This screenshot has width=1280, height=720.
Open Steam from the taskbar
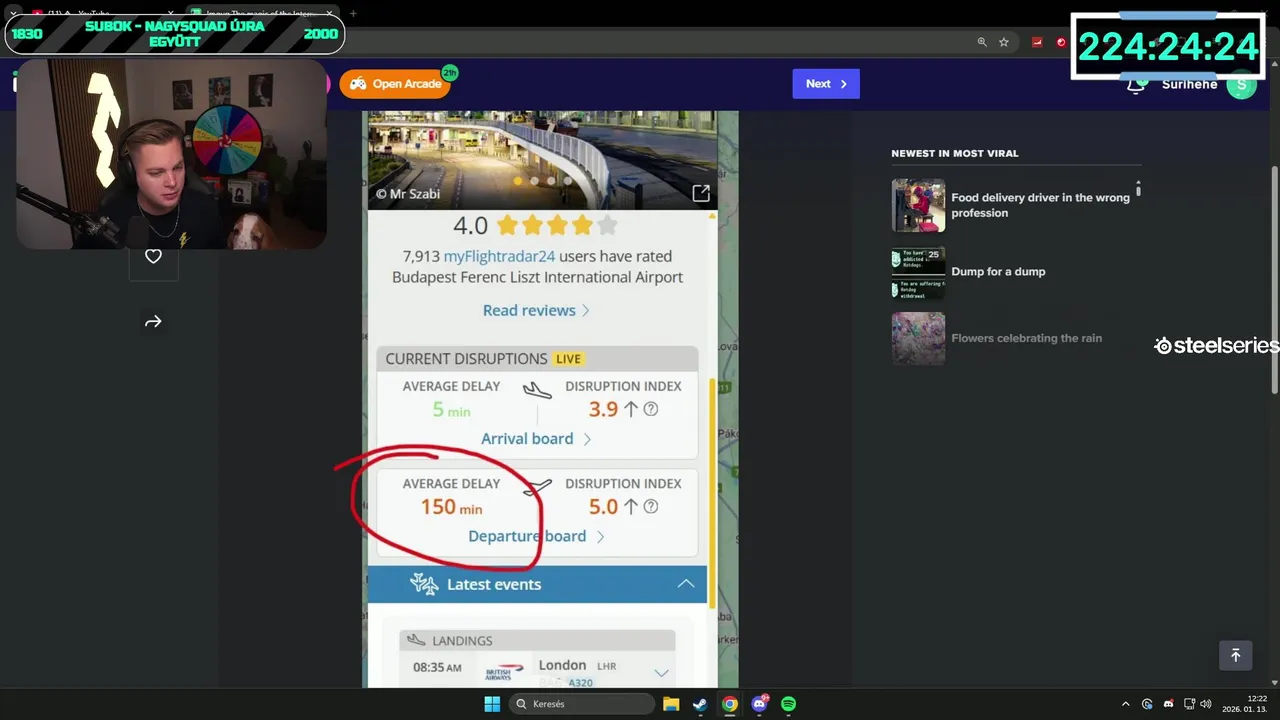(700, 704)
